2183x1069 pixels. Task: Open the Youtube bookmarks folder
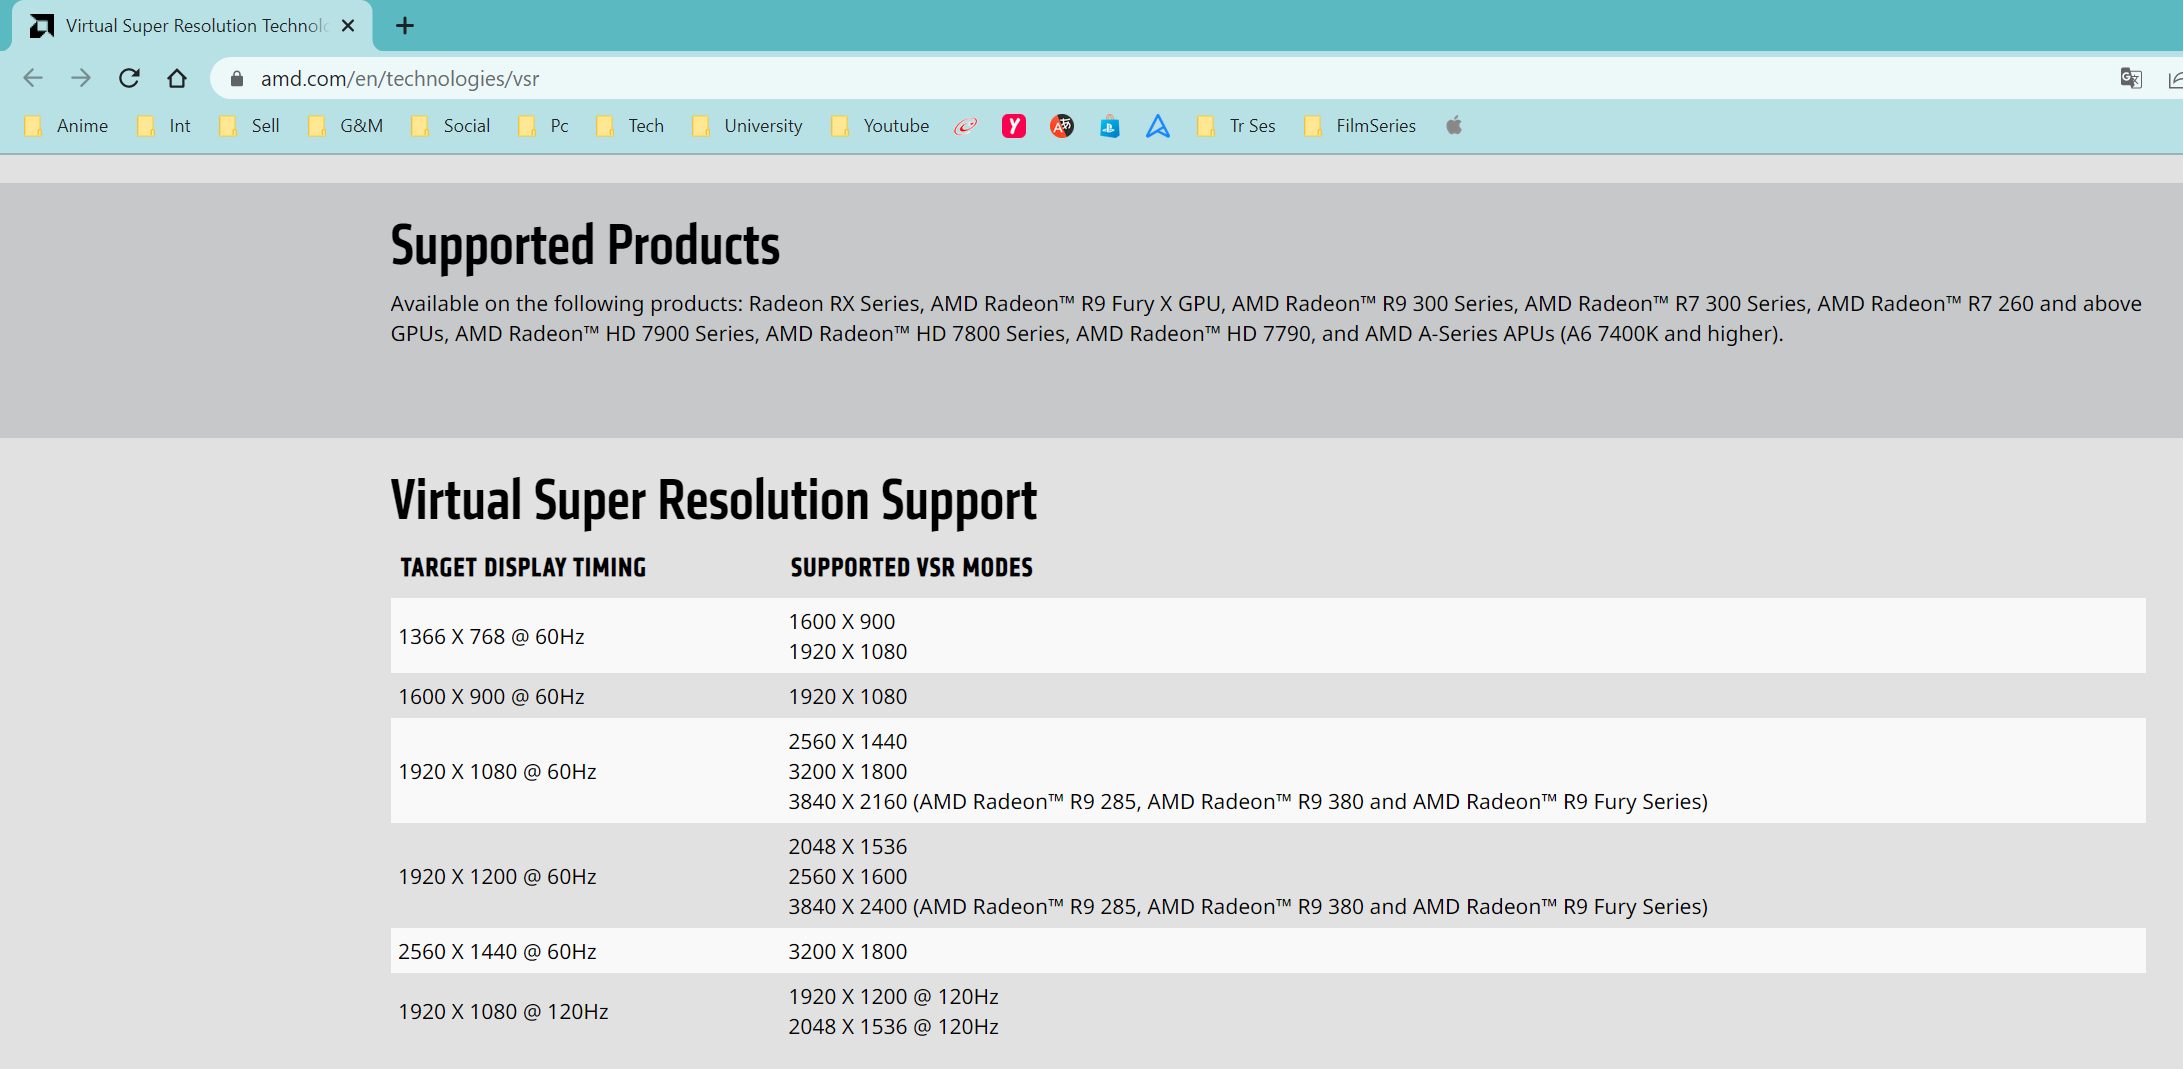[881, 126]
